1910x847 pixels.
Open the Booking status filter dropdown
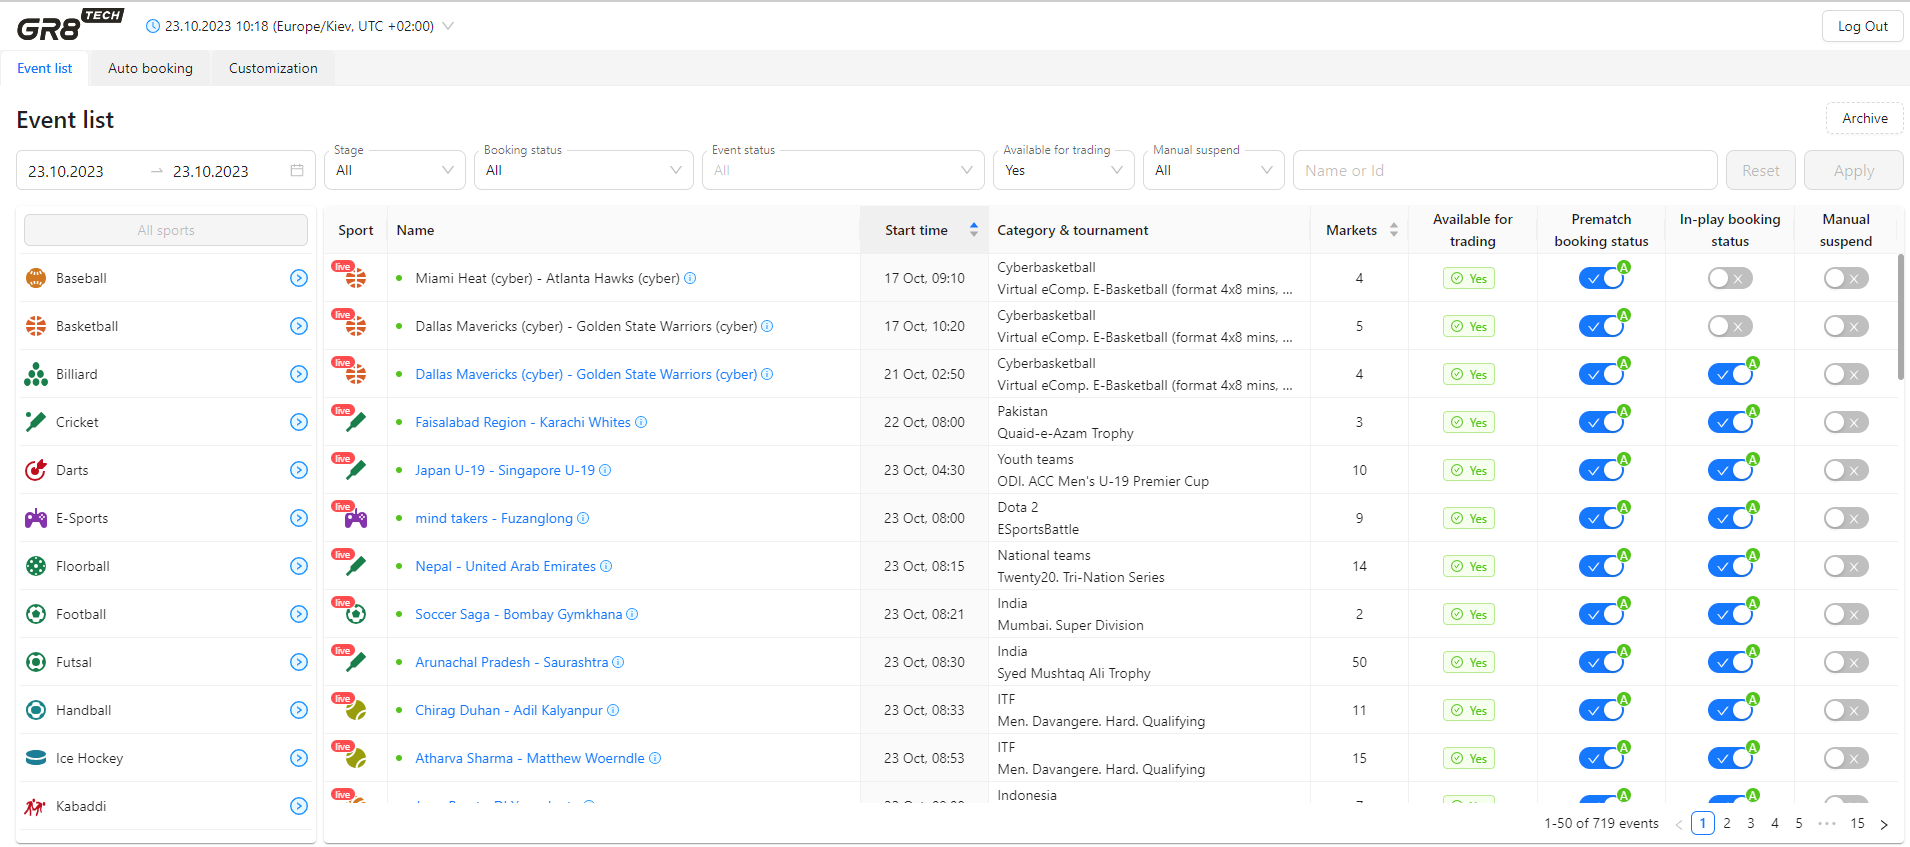(584, 170)
